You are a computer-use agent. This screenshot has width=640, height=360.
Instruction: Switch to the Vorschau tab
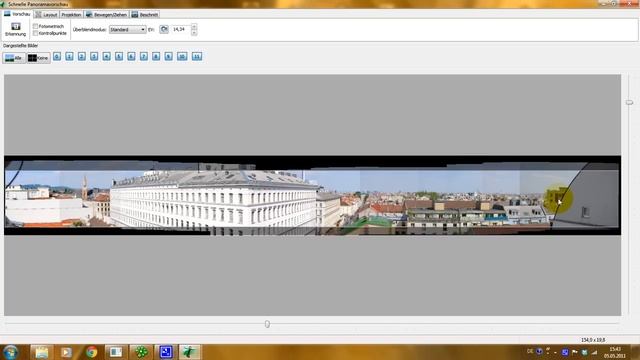pyautogui.click(x=17, y=14)
